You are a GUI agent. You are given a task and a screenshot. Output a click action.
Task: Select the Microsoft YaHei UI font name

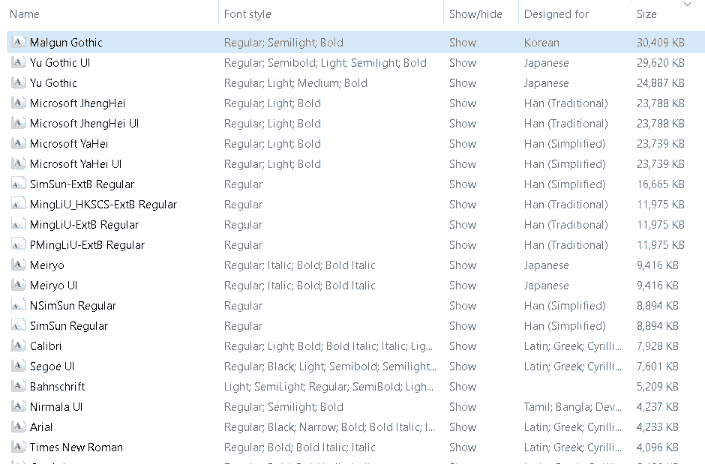pos(76,164)
